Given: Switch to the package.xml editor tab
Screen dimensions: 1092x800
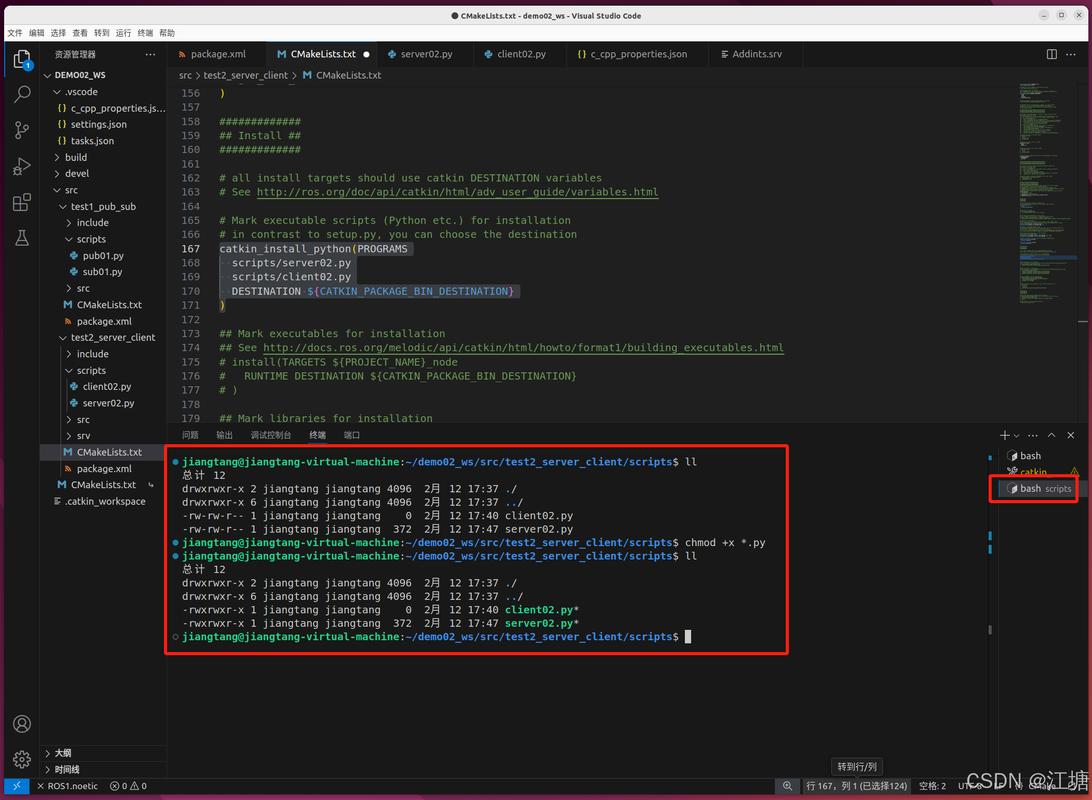Looking at the screenshot, I should click(x=217, y=54).
